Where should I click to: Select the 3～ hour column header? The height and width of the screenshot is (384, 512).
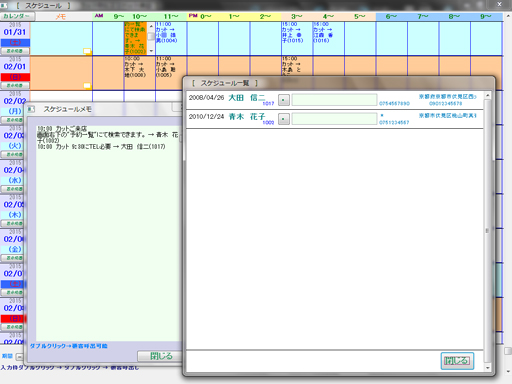tap(297, 16)
